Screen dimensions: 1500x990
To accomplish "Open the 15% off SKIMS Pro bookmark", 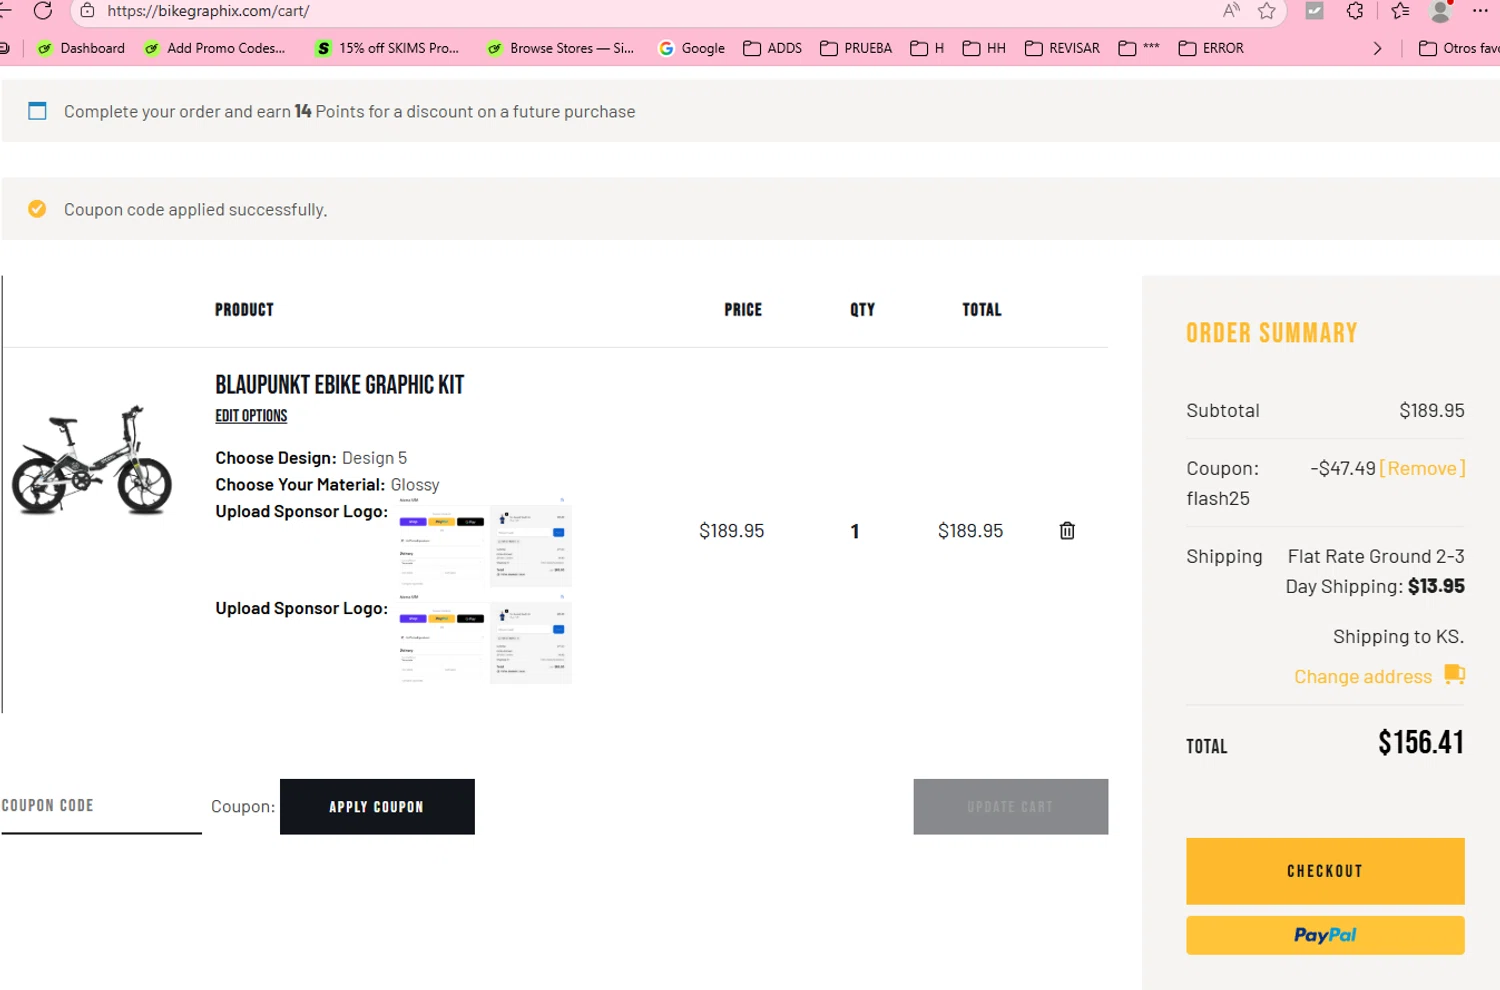I will (387, 48).
